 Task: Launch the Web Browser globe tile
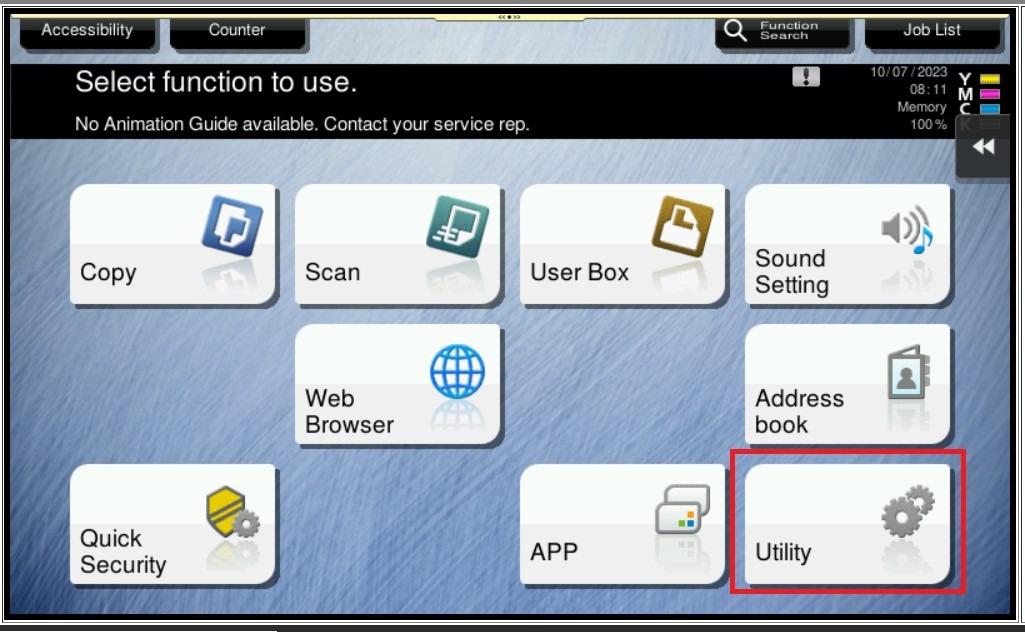(x=397, y=385)
